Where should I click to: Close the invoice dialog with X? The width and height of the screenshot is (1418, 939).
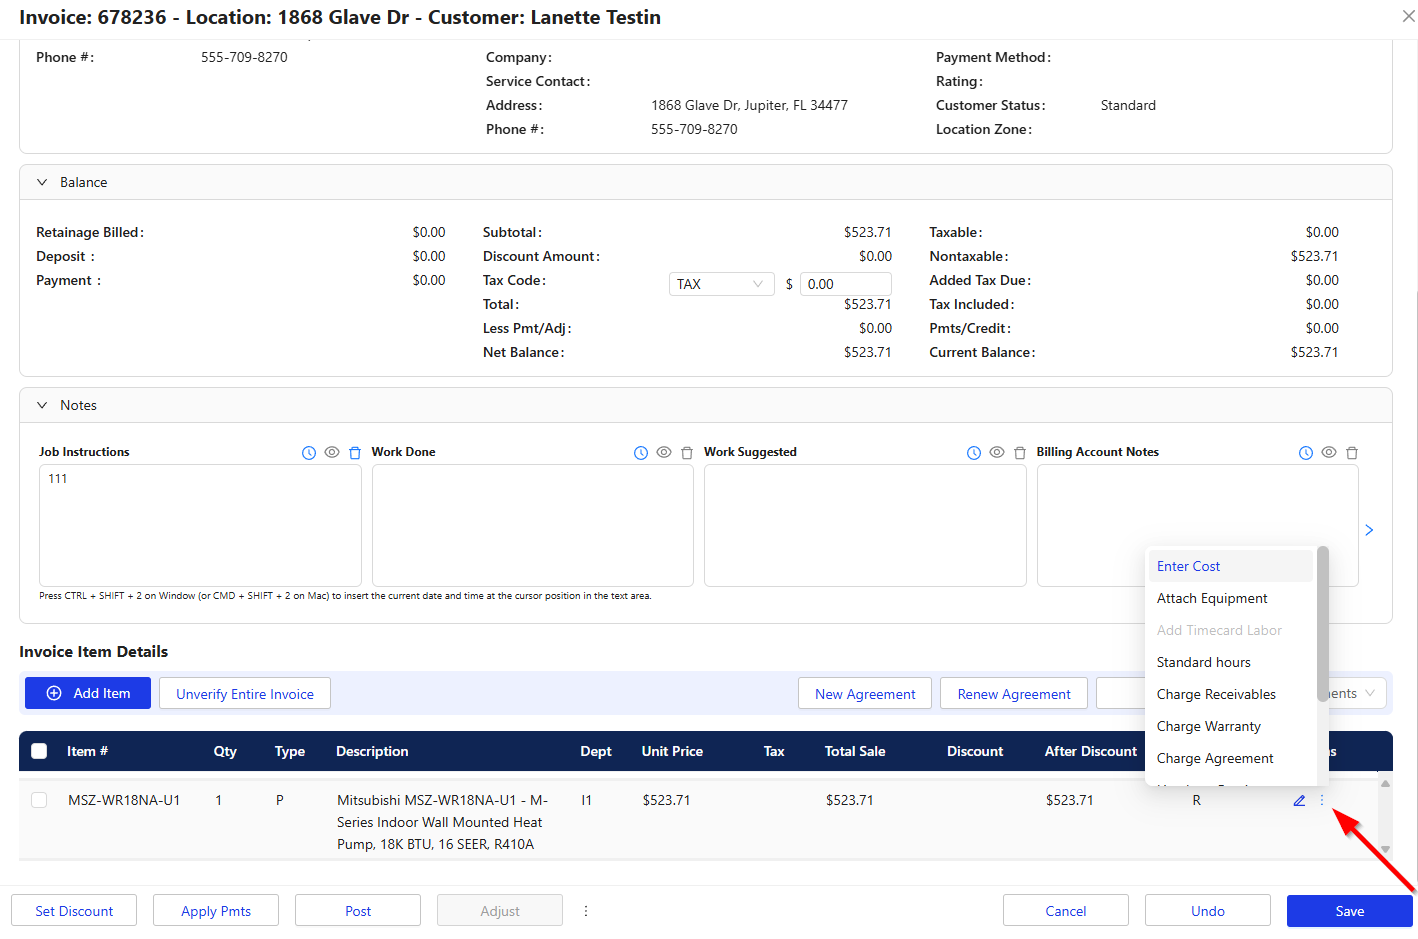coord(1408,16)
